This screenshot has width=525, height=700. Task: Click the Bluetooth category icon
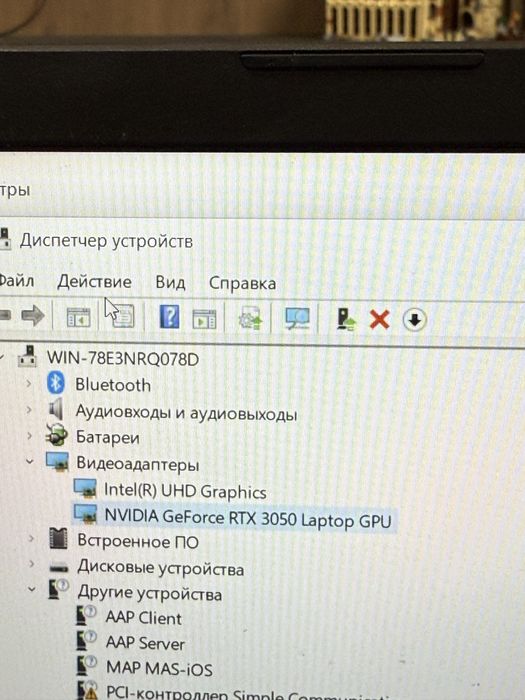(56, 383)
